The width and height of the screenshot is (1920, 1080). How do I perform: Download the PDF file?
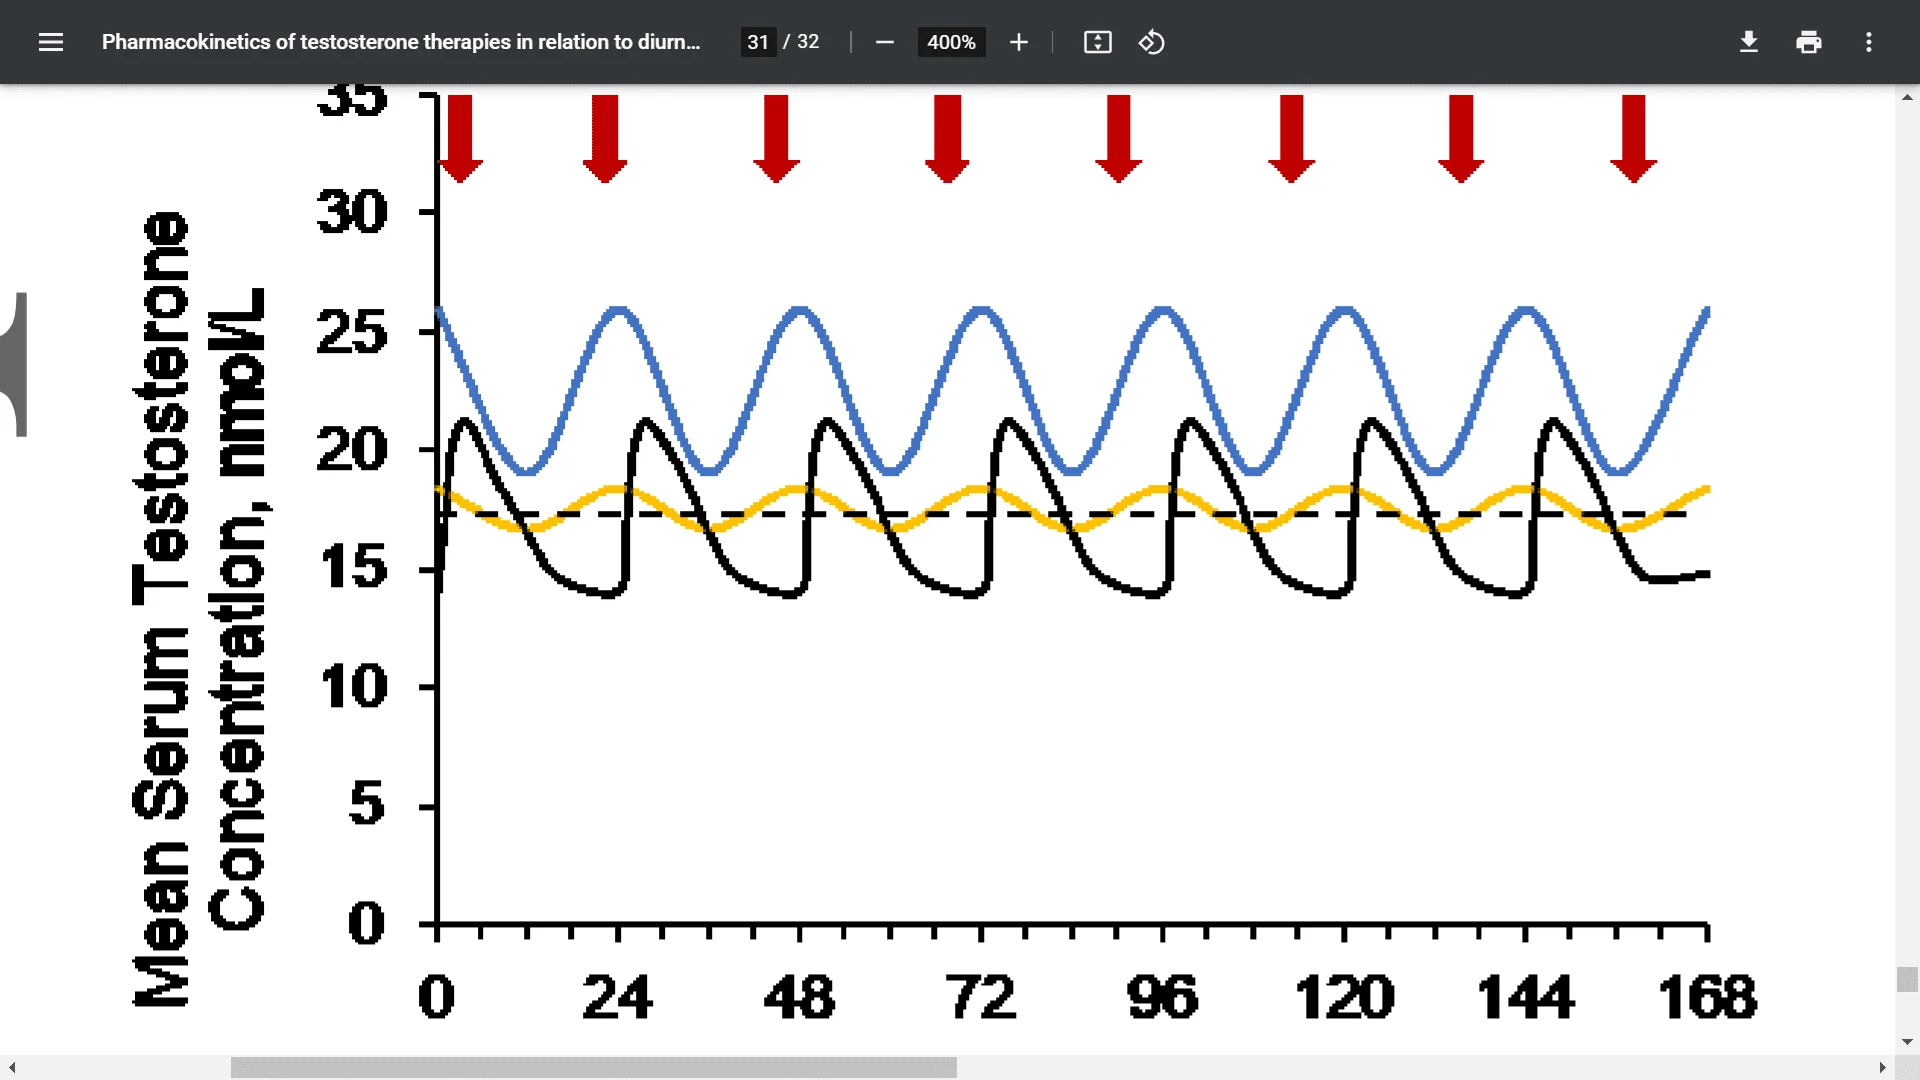click(1748, 42)
